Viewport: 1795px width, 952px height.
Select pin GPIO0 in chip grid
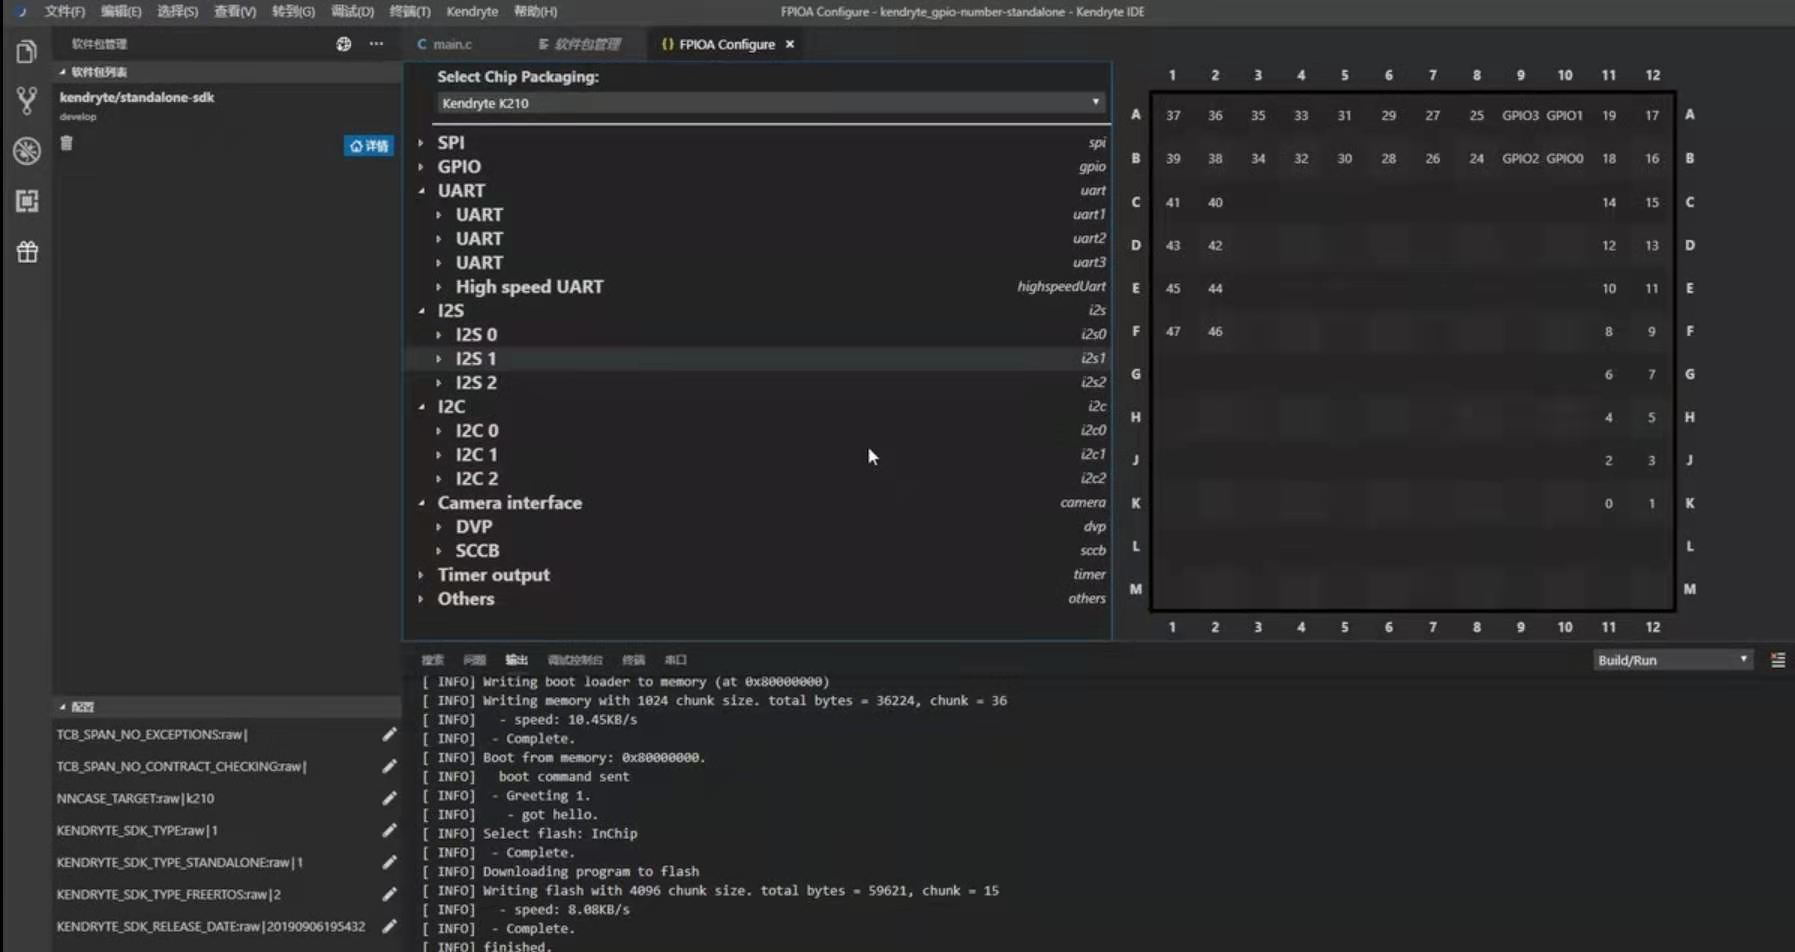click(x=1564, y=158)
